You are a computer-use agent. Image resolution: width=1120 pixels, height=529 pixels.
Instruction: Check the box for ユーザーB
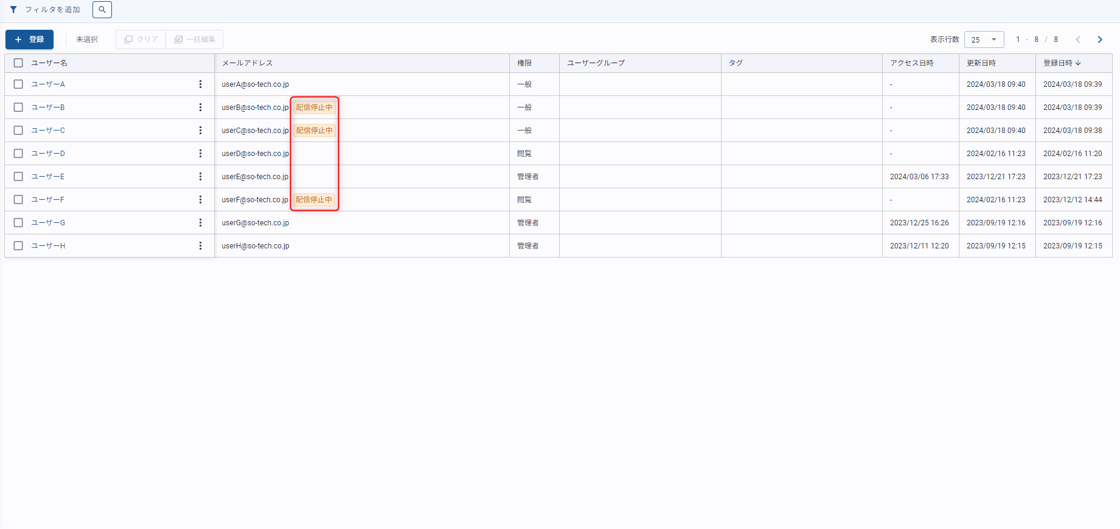19,107
